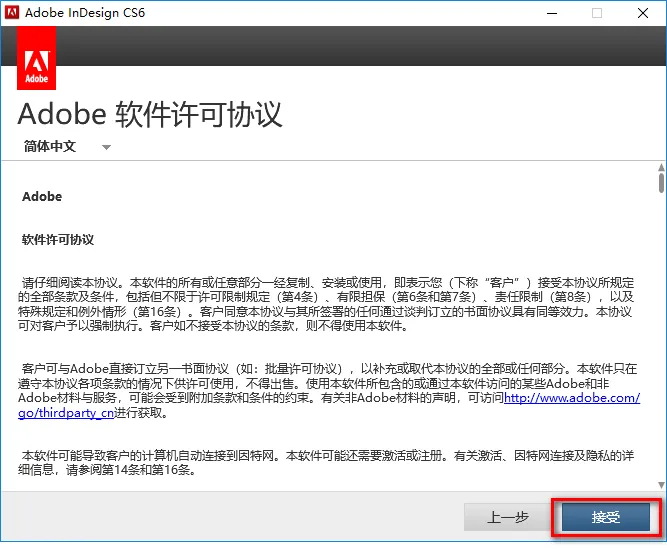Click the 'Adobe 软件许可协议' page title
This screenshot has width=667, height=557.
tap(150, 114)
